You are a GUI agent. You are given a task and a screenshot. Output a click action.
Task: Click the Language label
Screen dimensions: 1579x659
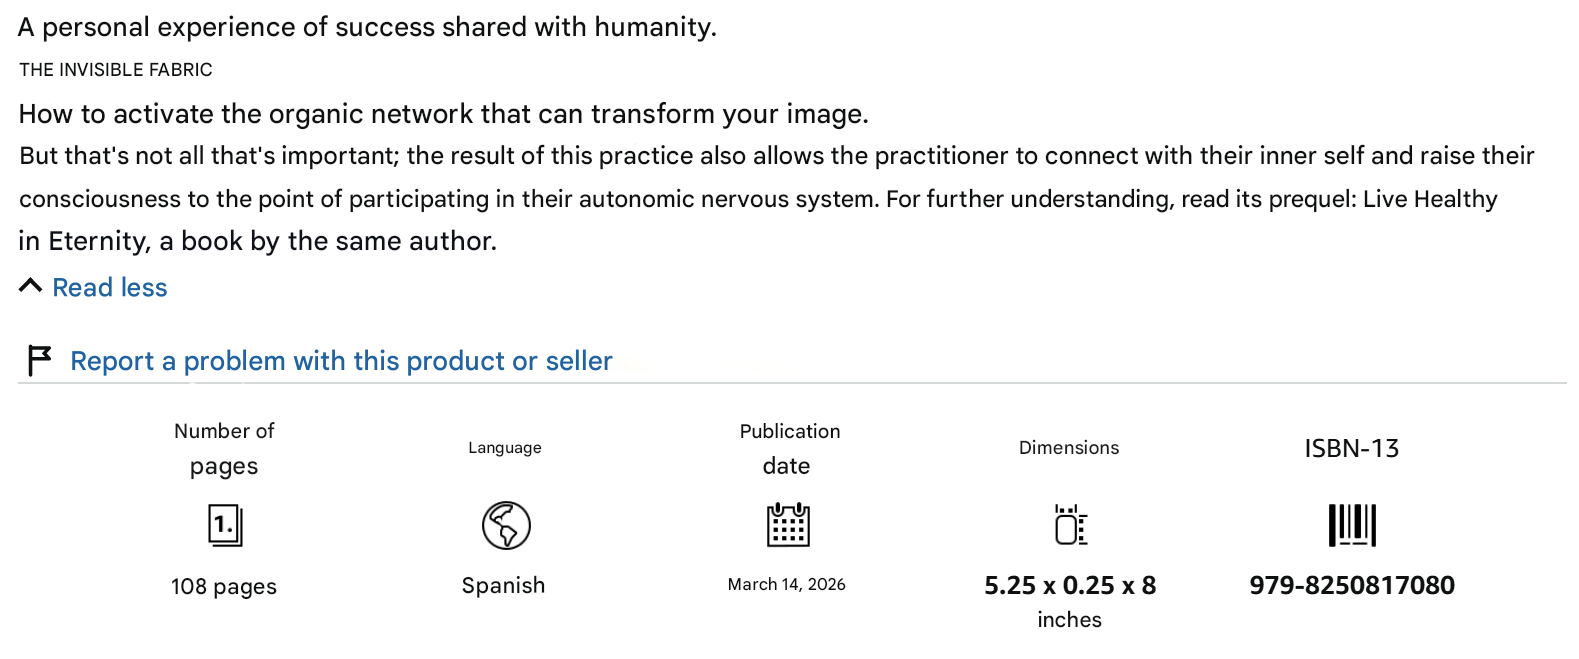505,448
